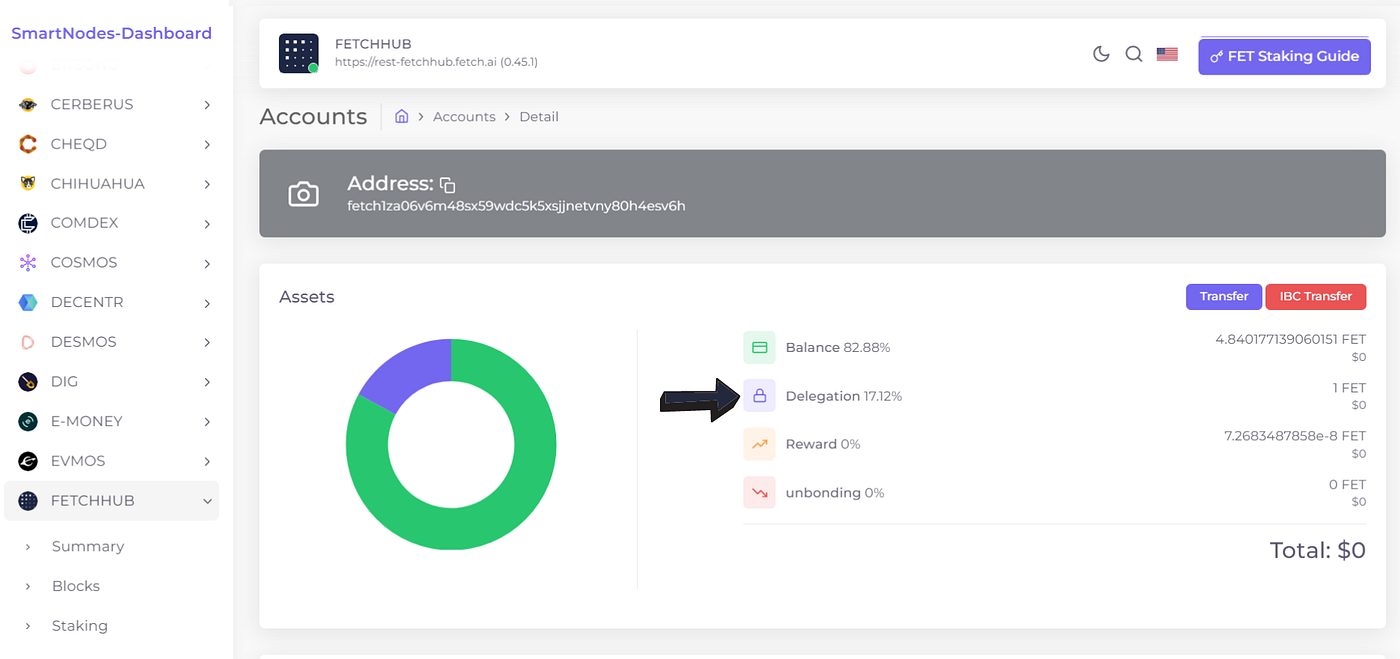Expand E-MONEY chevron in sidebar
The width and height of the screenshot is (1400, 659).
(x=207, y=422)
